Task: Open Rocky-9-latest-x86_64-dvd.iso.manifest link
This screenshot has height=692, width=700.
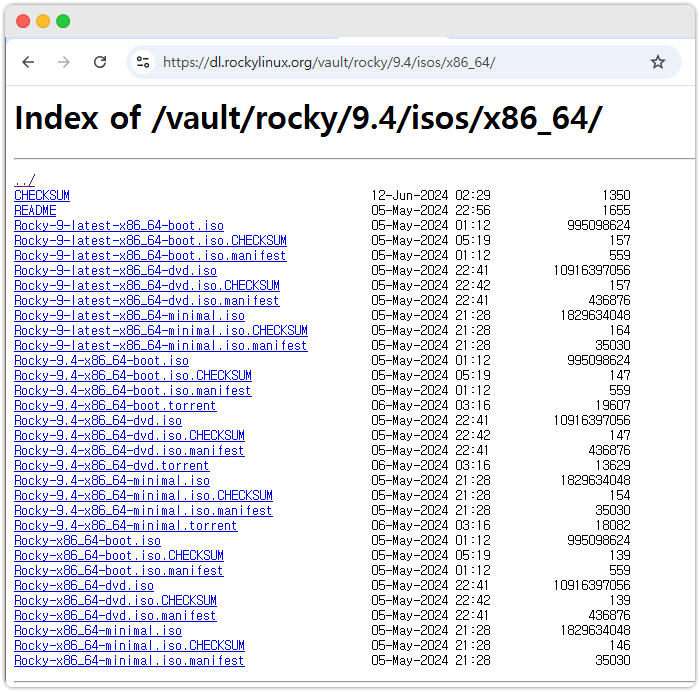Action: tap(147, 300)
